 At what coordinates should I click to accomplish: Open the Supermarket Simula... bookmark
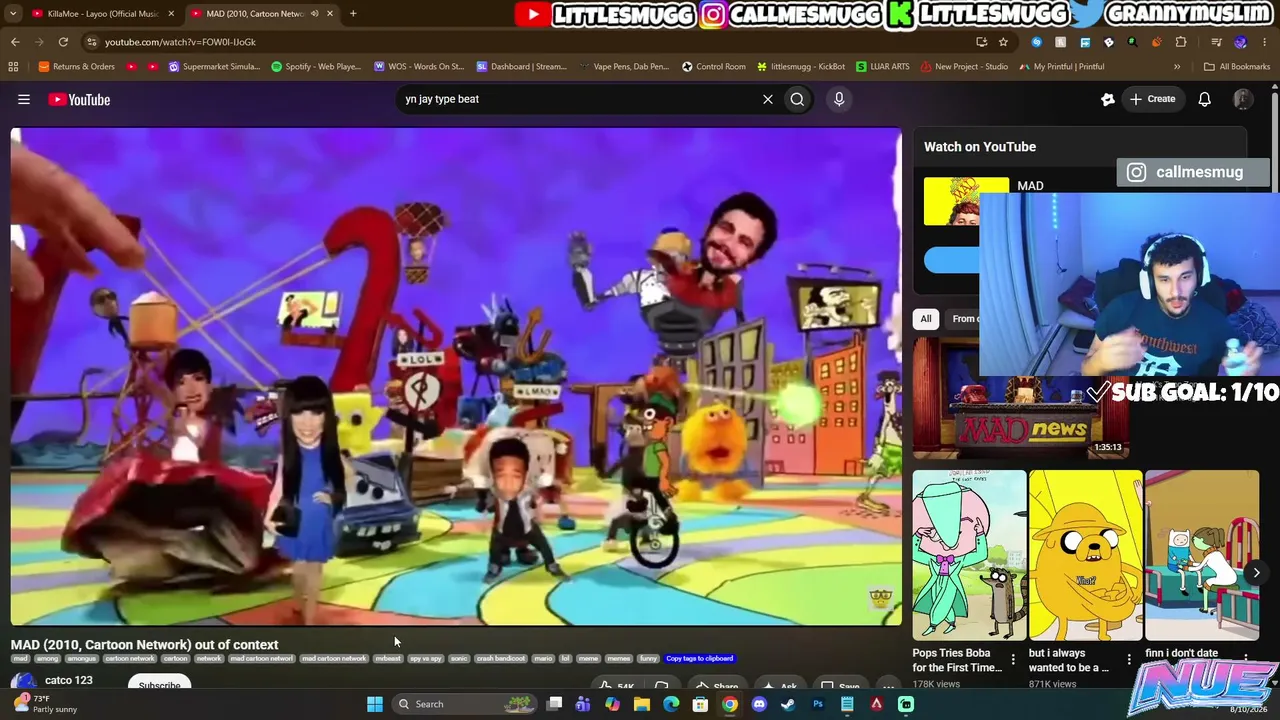[215, 67]
